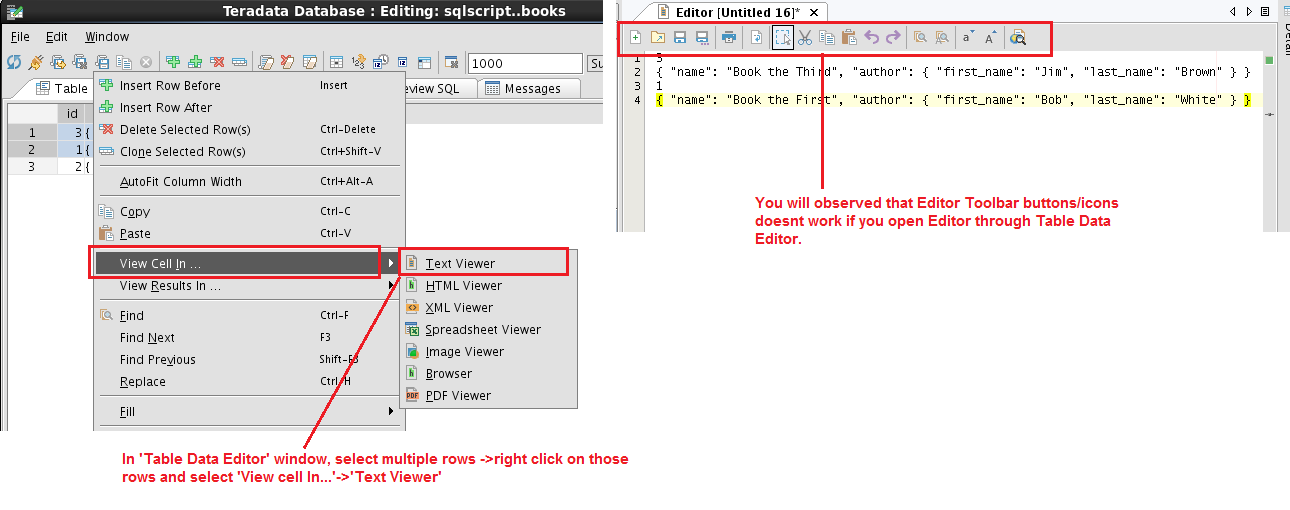Select Browser in the submenu

point(488,373)
